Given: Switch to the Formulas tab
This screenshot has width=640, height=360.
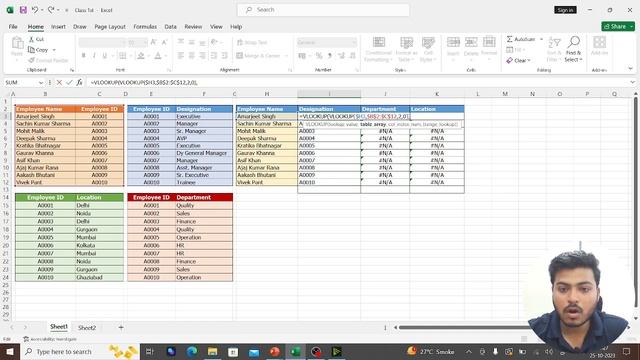Looking at the screenshot, I should 145,27.
